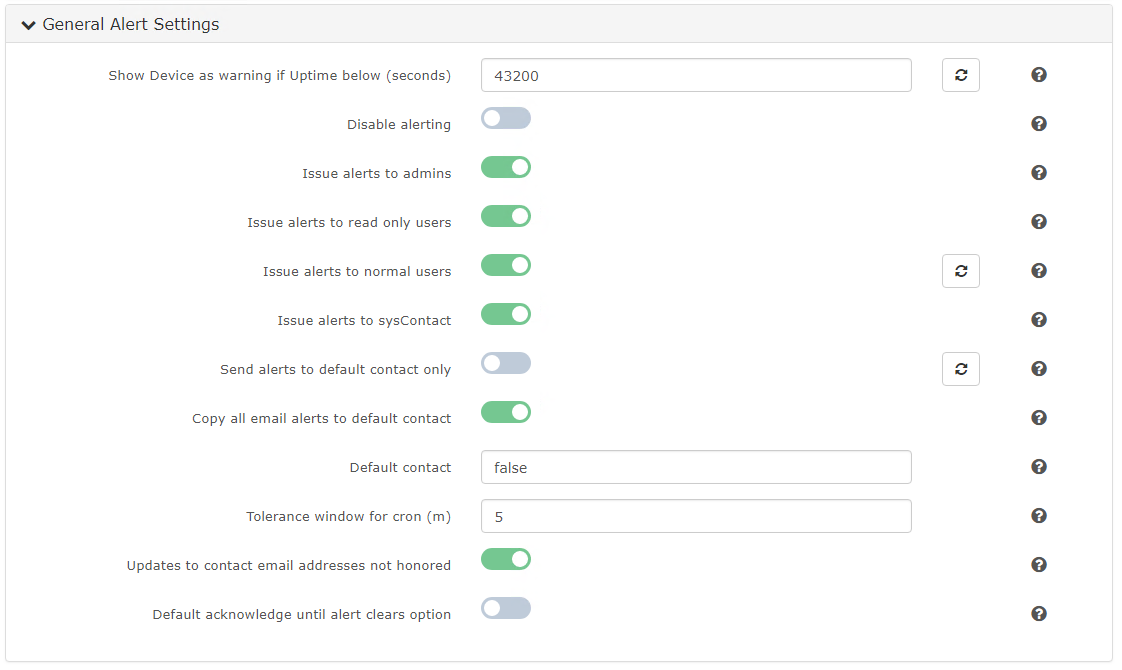The width and height of the screenshot is (1122, 670).
Task: Open help for Copy all email alerts setting
Action: click(1038, 417)
